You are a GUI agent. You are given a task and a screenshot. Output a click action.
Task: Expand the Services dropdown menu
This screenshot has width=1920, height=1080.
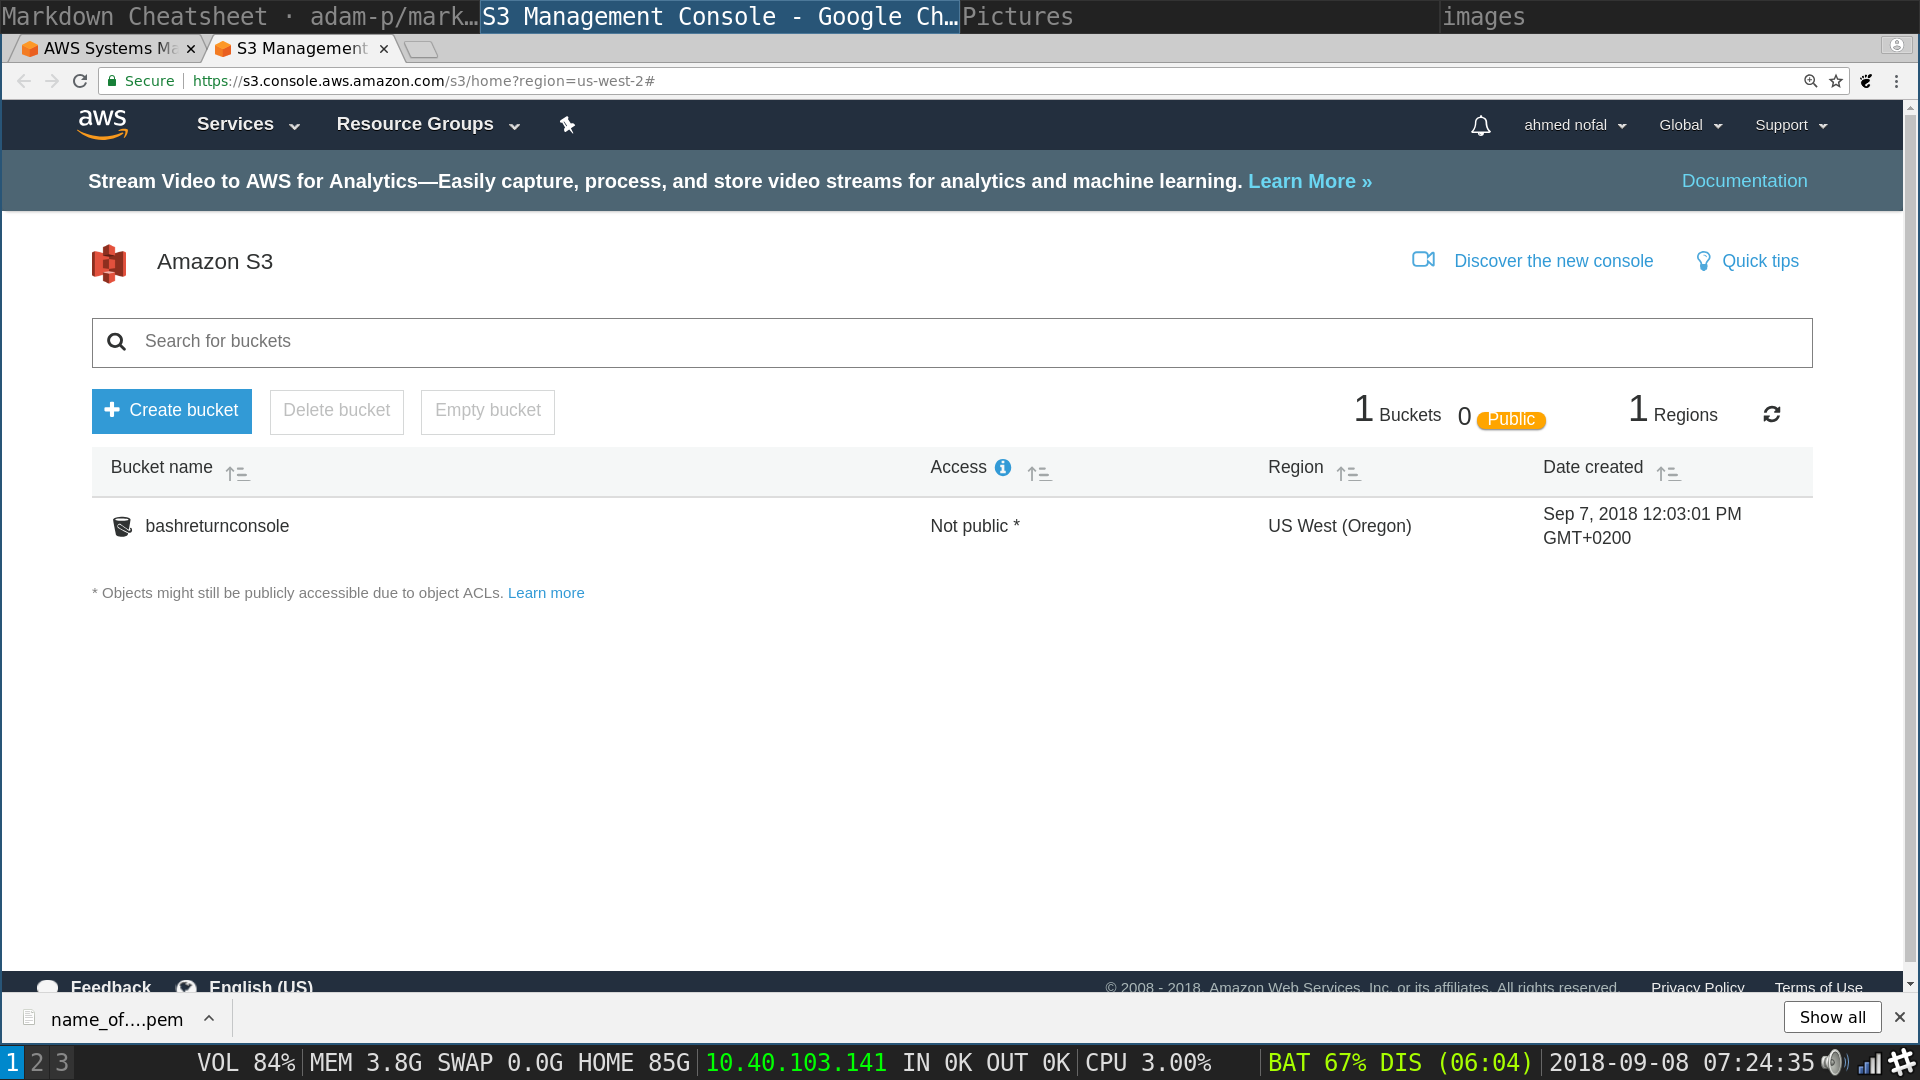pyautogui.click(x=248, y=125)
